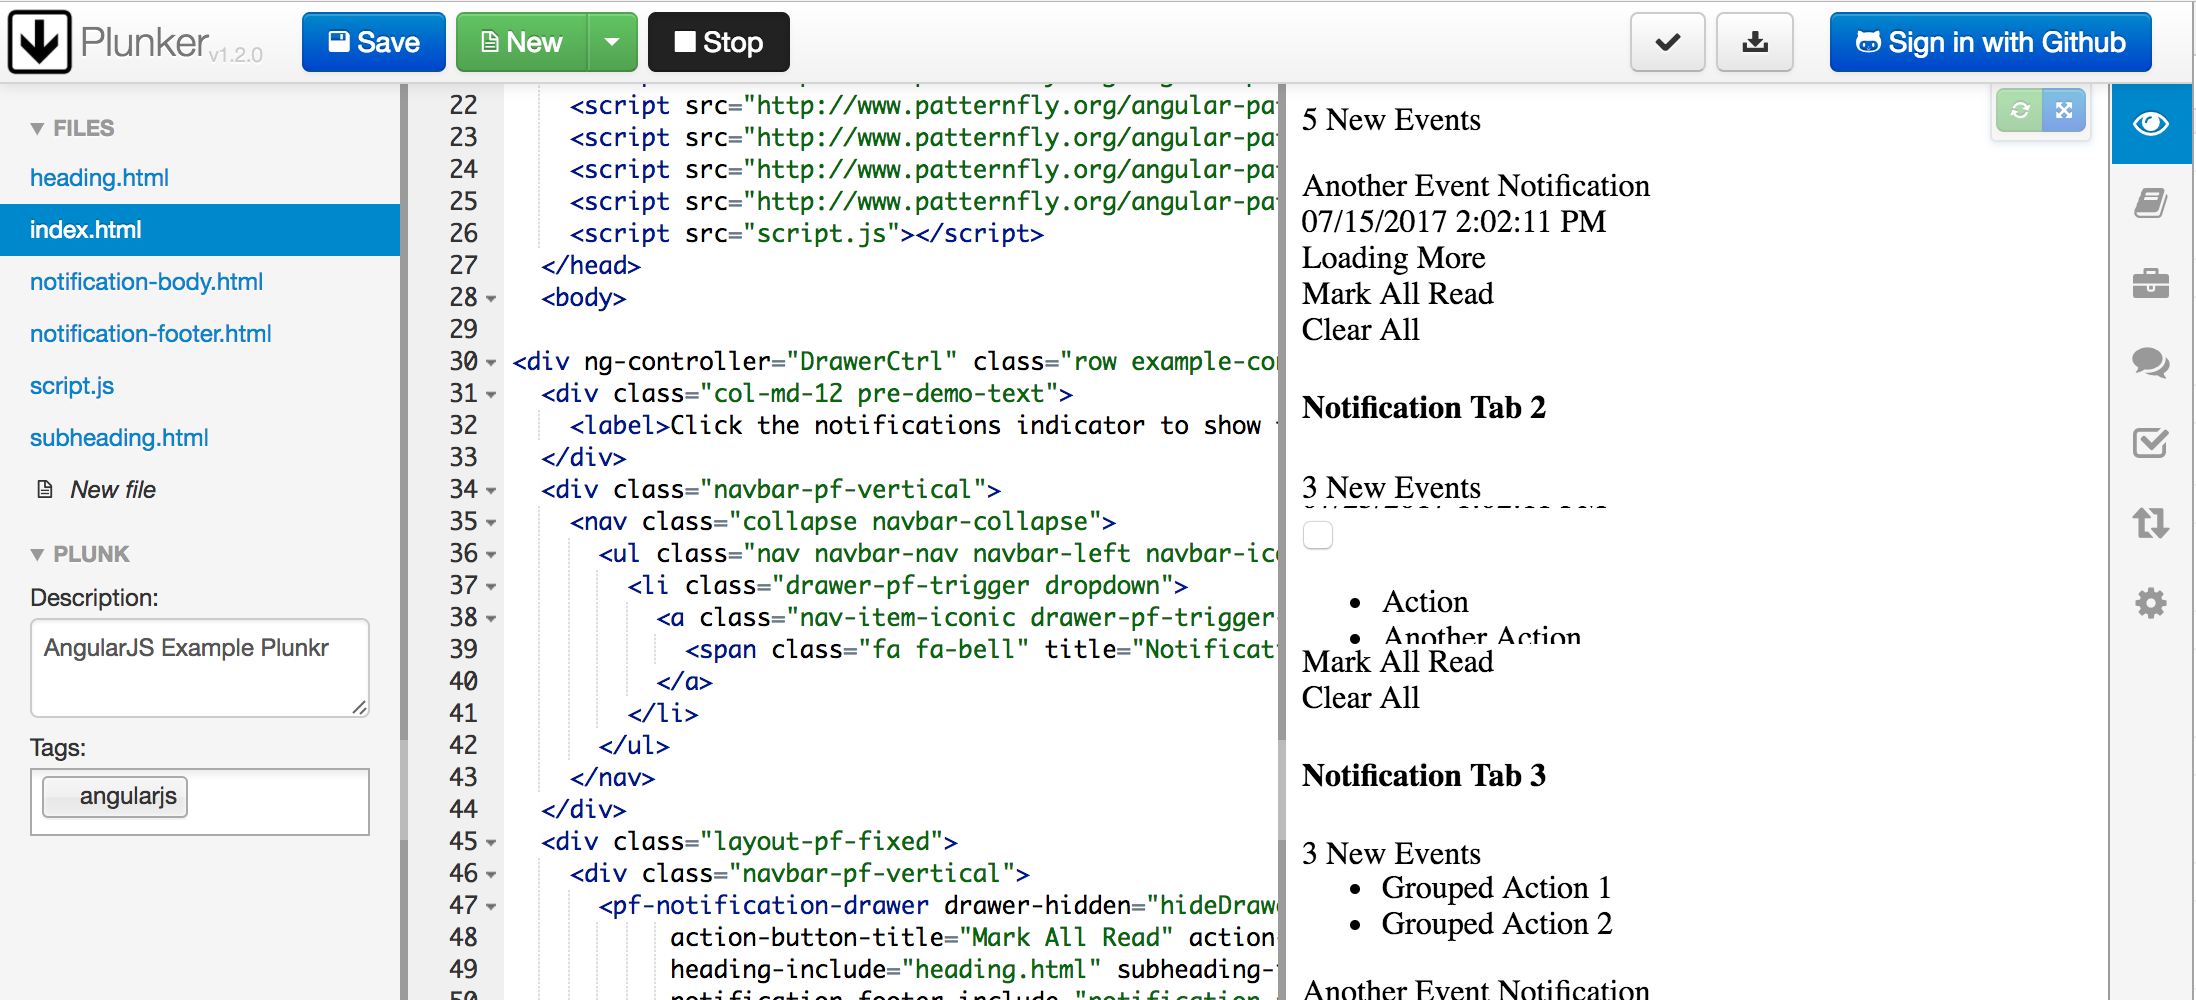This screenshot has width=2196, height=1000.
Task: Click the download plunk icon
Action: (x=1755, y=42)
